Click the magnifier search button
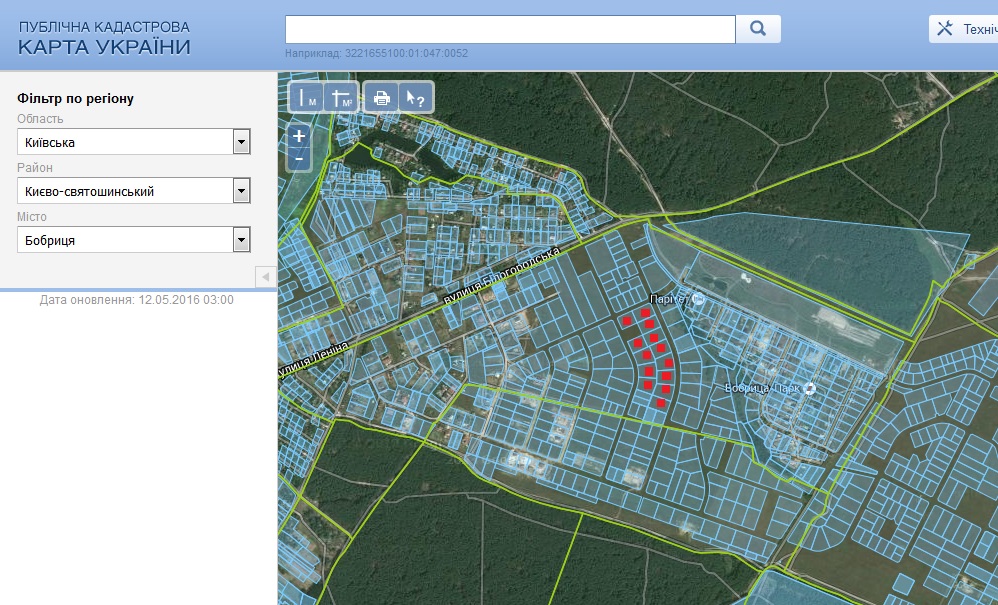Screen dimensions: 998x605 click(x=758, y=29)
